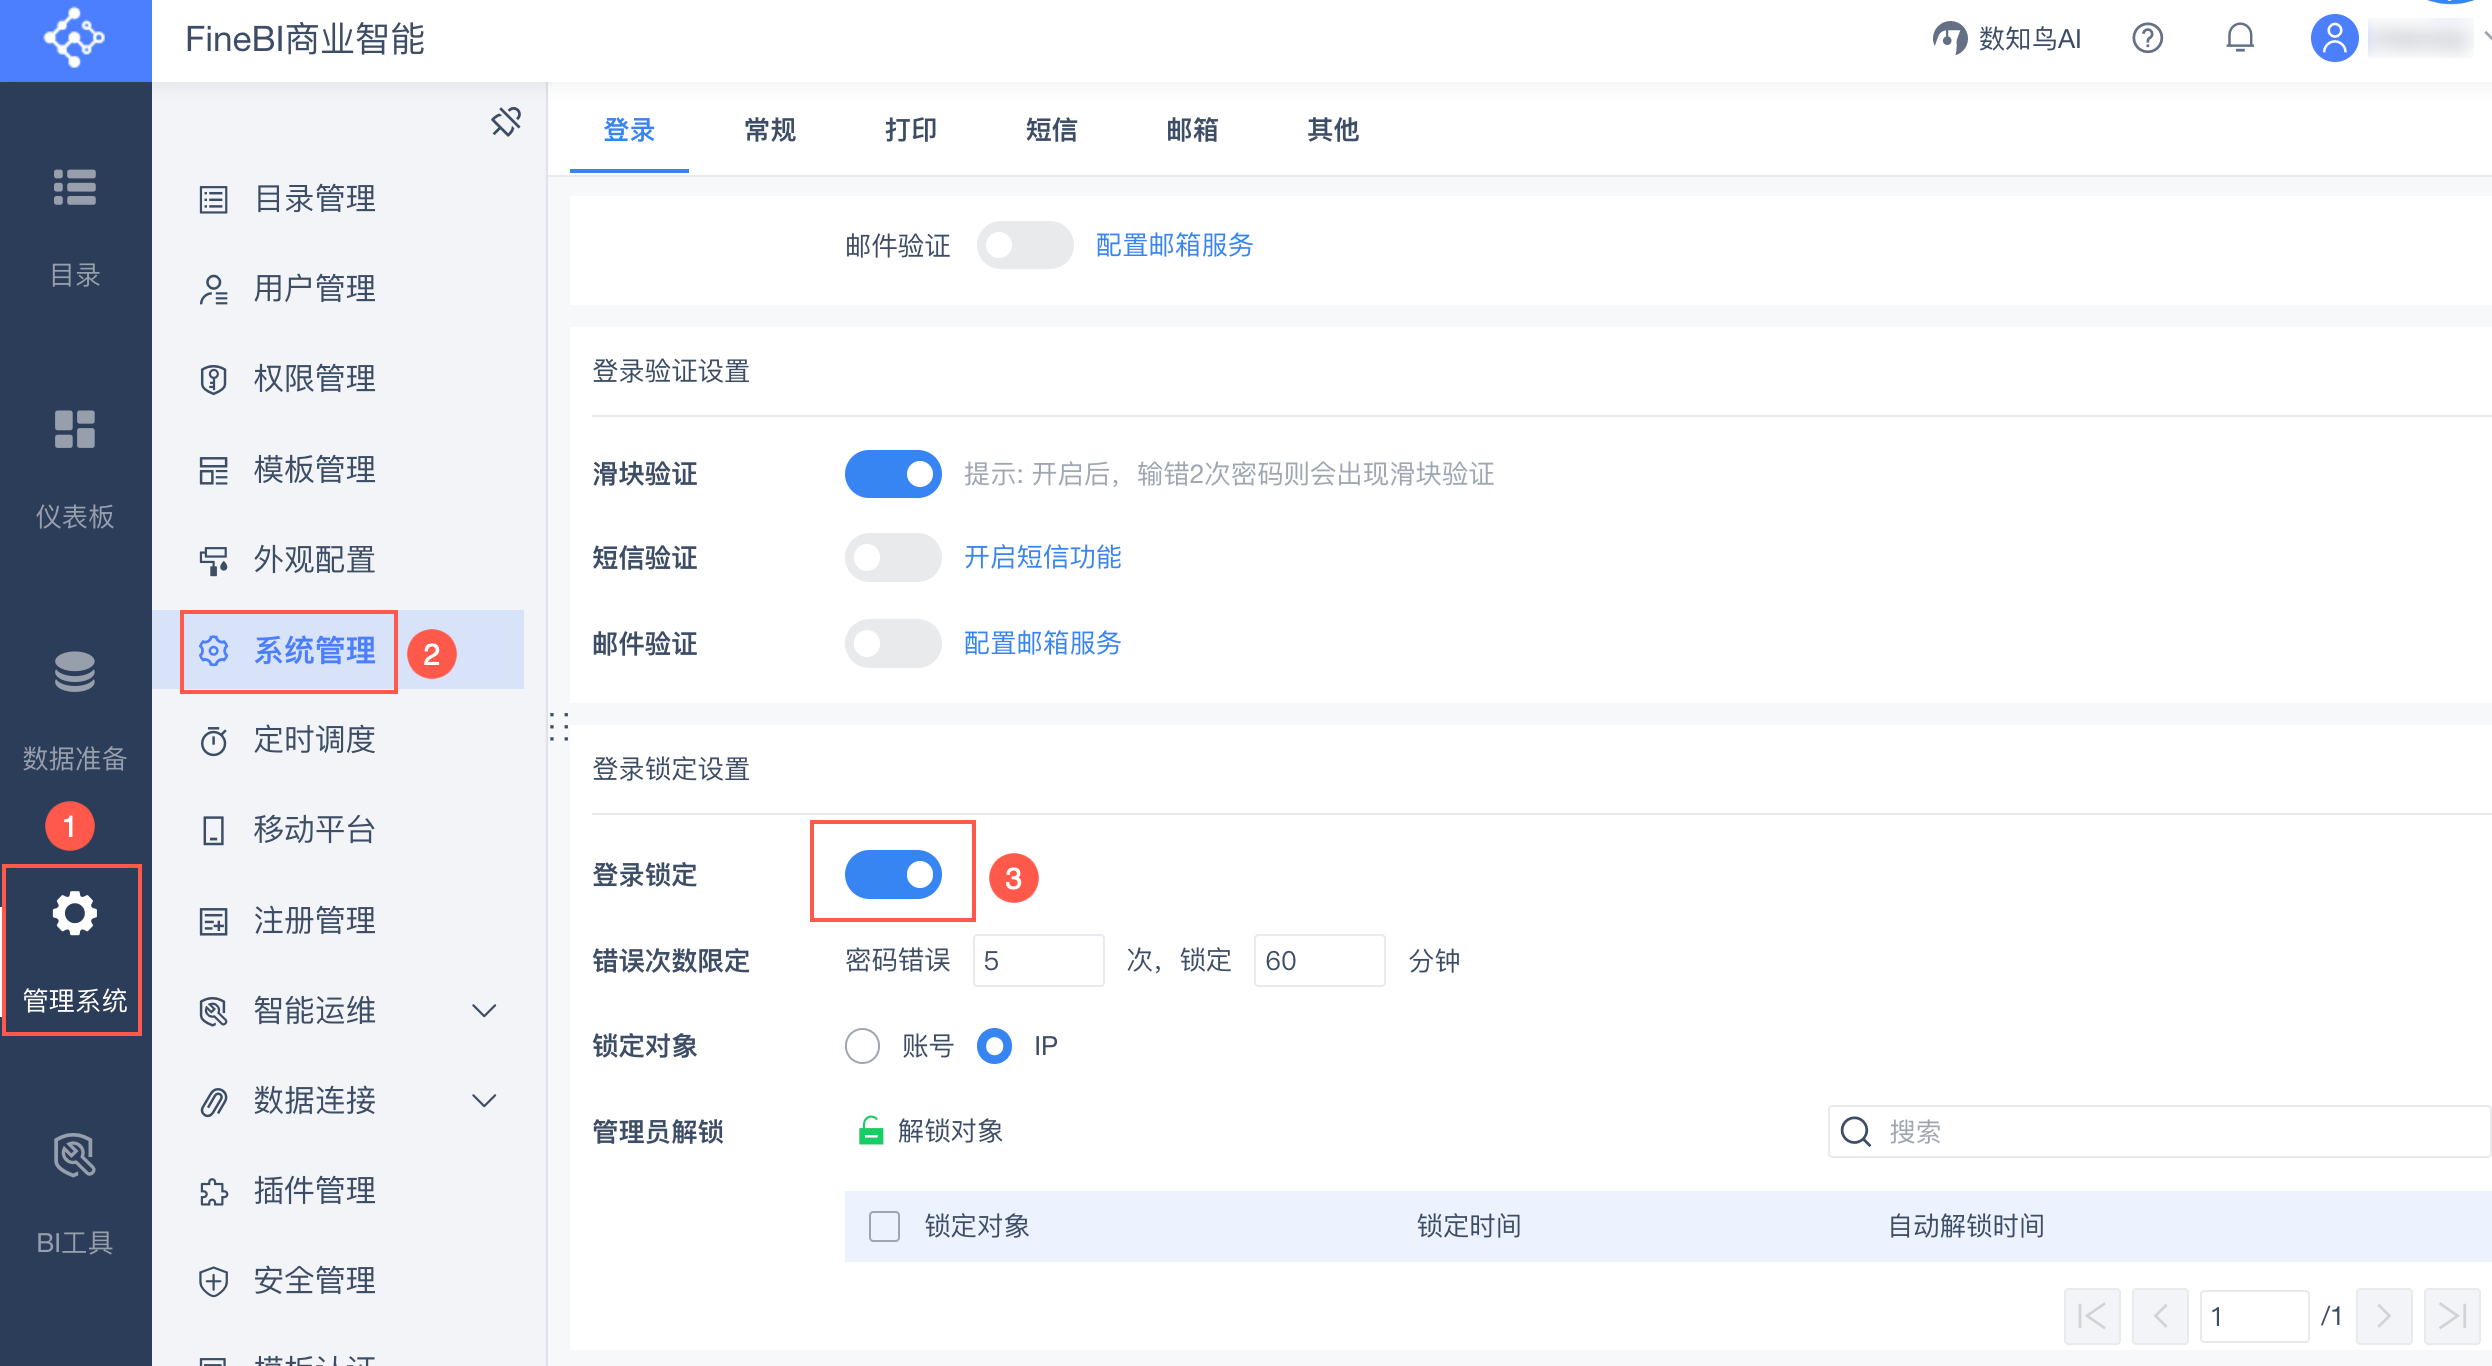Open BI工具 in the left navigation

click(75, 1192)
